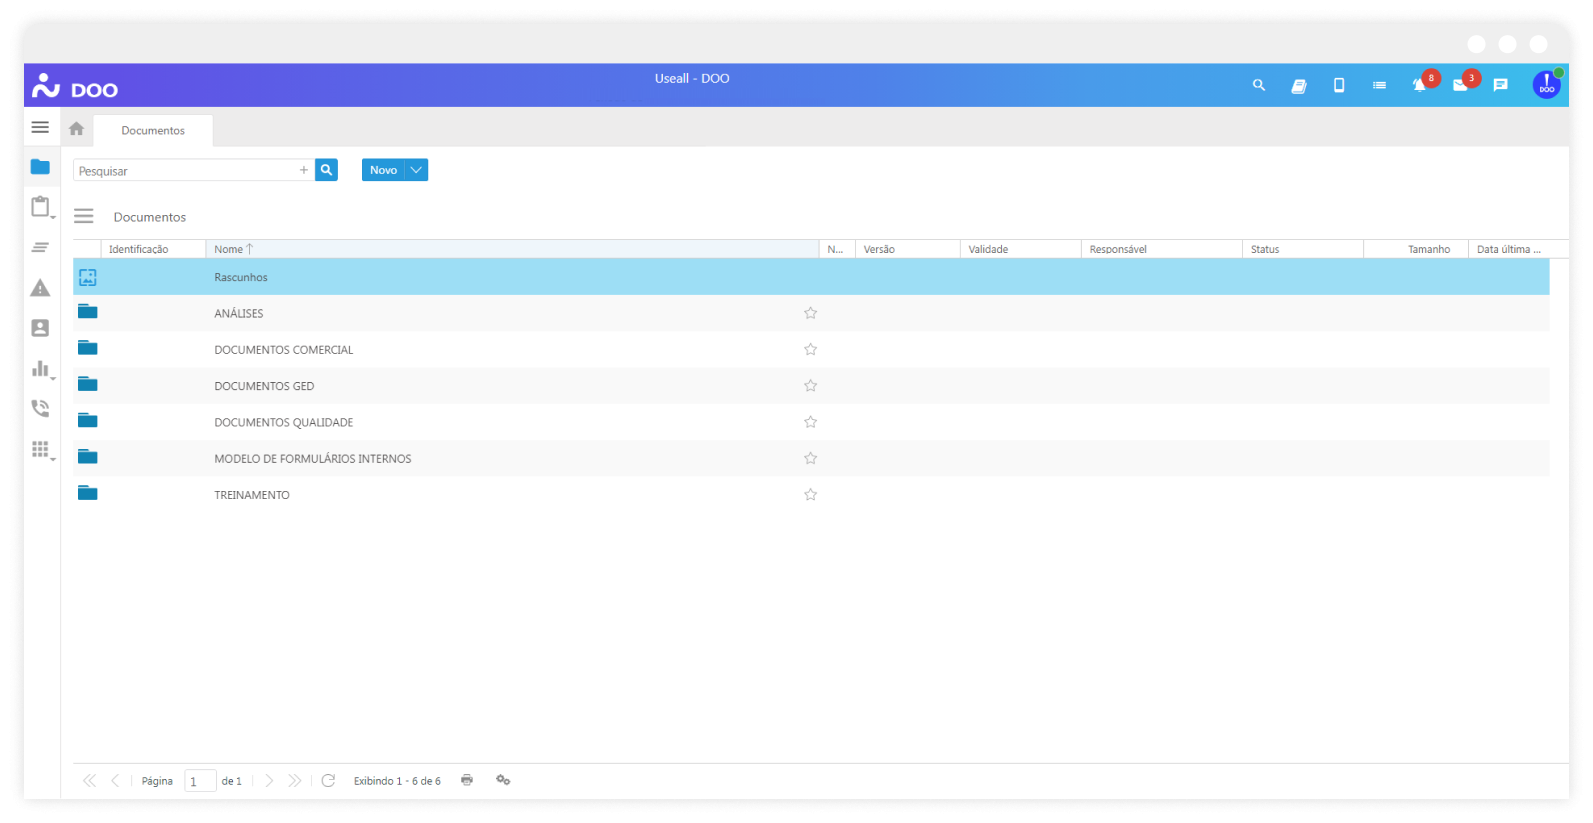Open the warning triangle sidebar icon
The image size is (1593, 823).
(40, 288)
